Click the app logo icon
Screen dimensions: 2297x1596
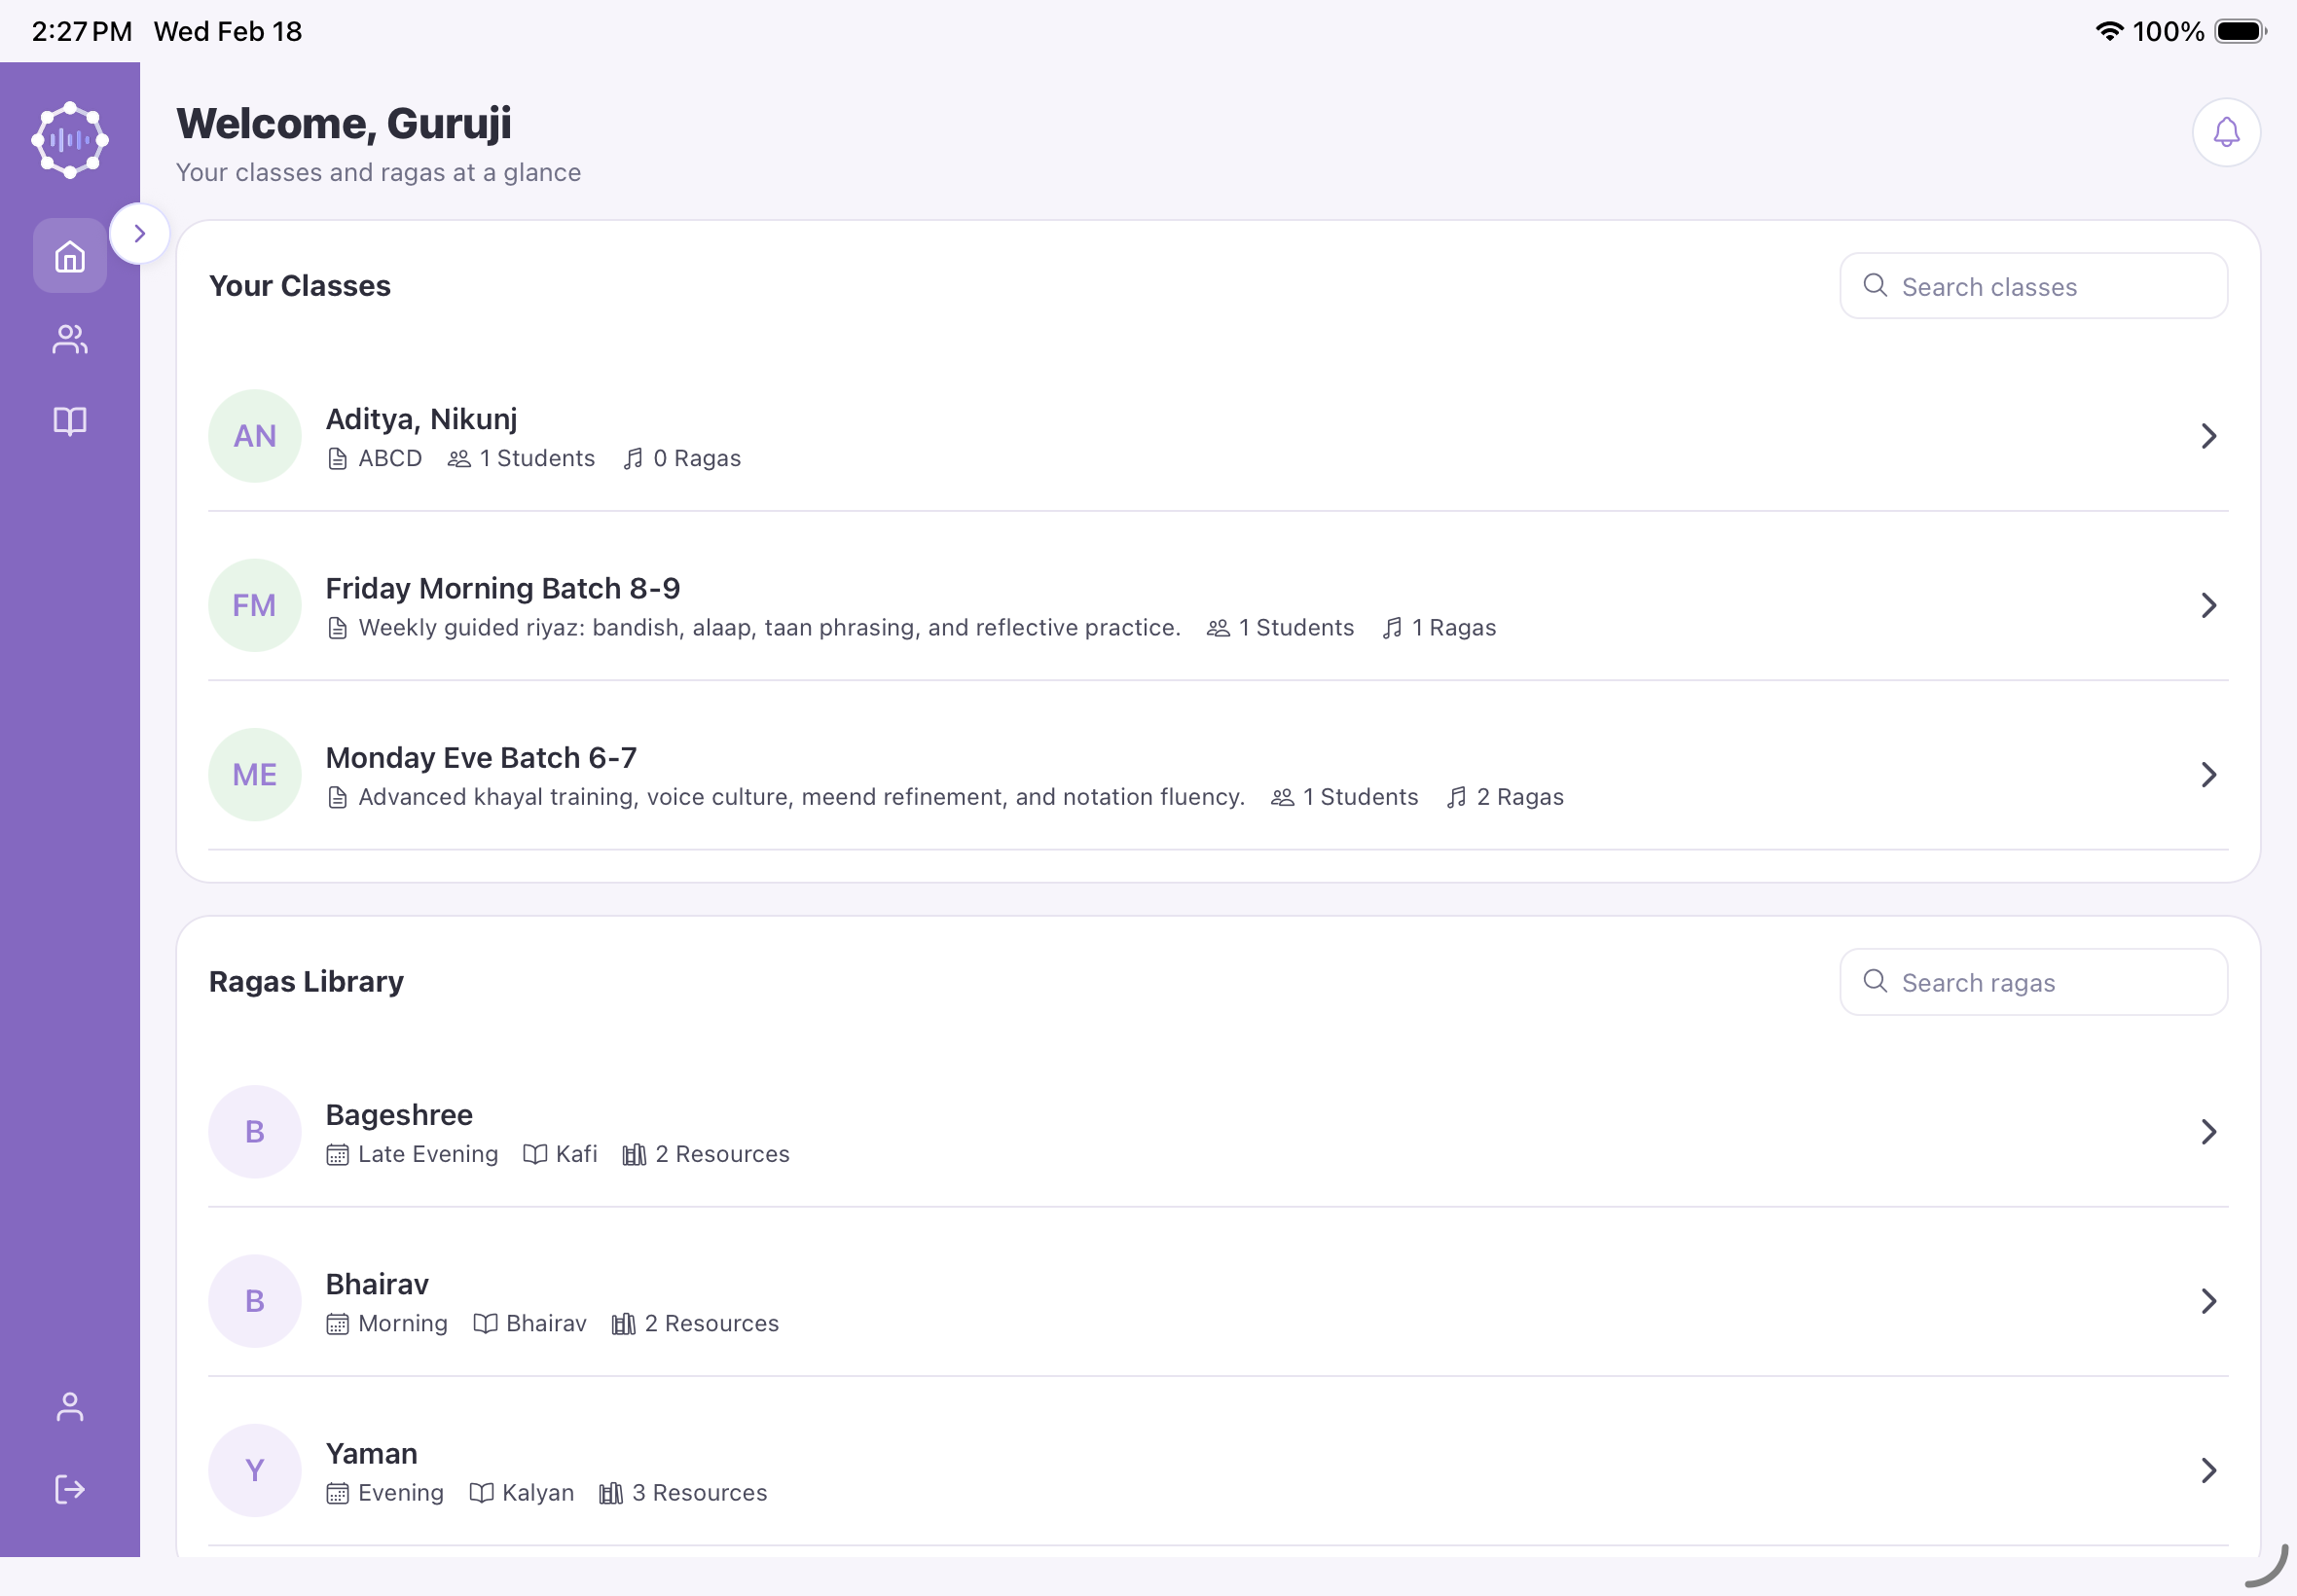point(70,140)
